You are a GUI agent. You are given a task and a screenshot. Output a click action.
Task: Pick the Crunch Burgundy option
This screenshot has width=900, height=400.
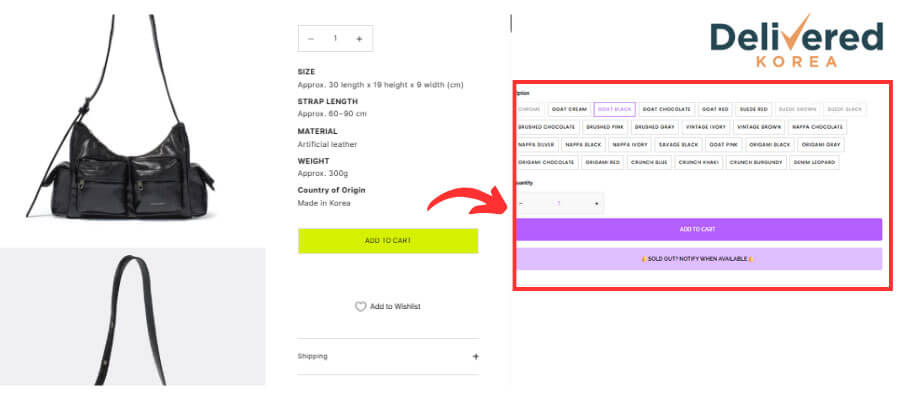(755, 162)
